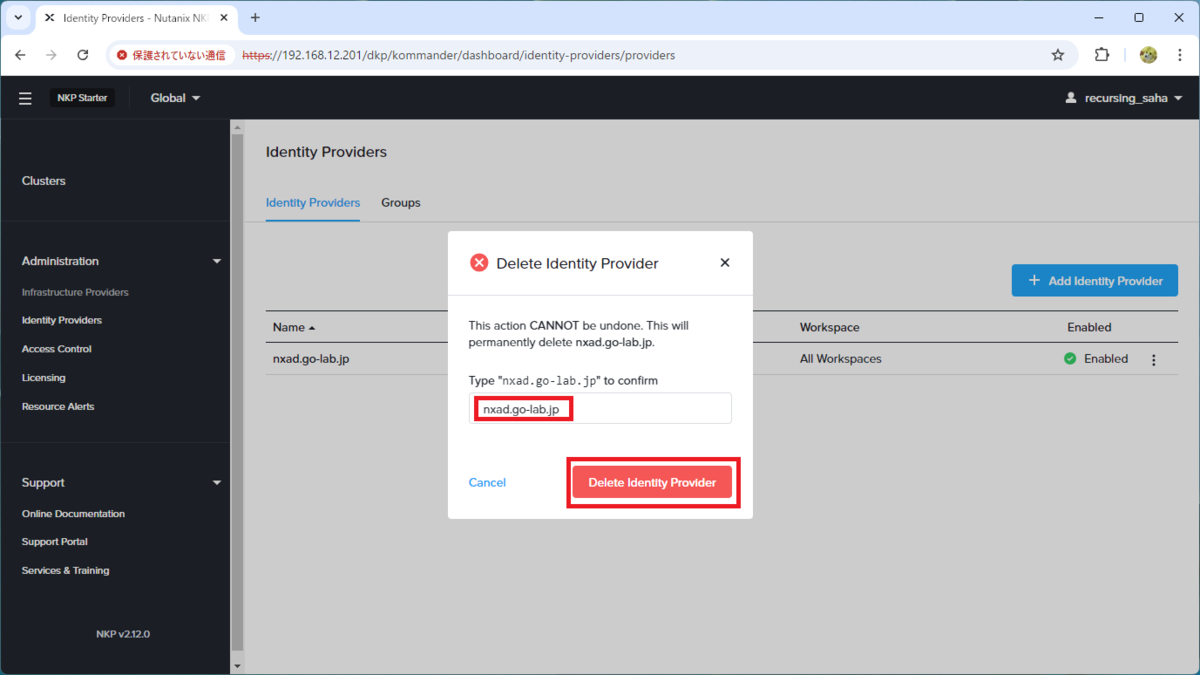
Task: Collapse the Administration section
Action: click(217, 262)
